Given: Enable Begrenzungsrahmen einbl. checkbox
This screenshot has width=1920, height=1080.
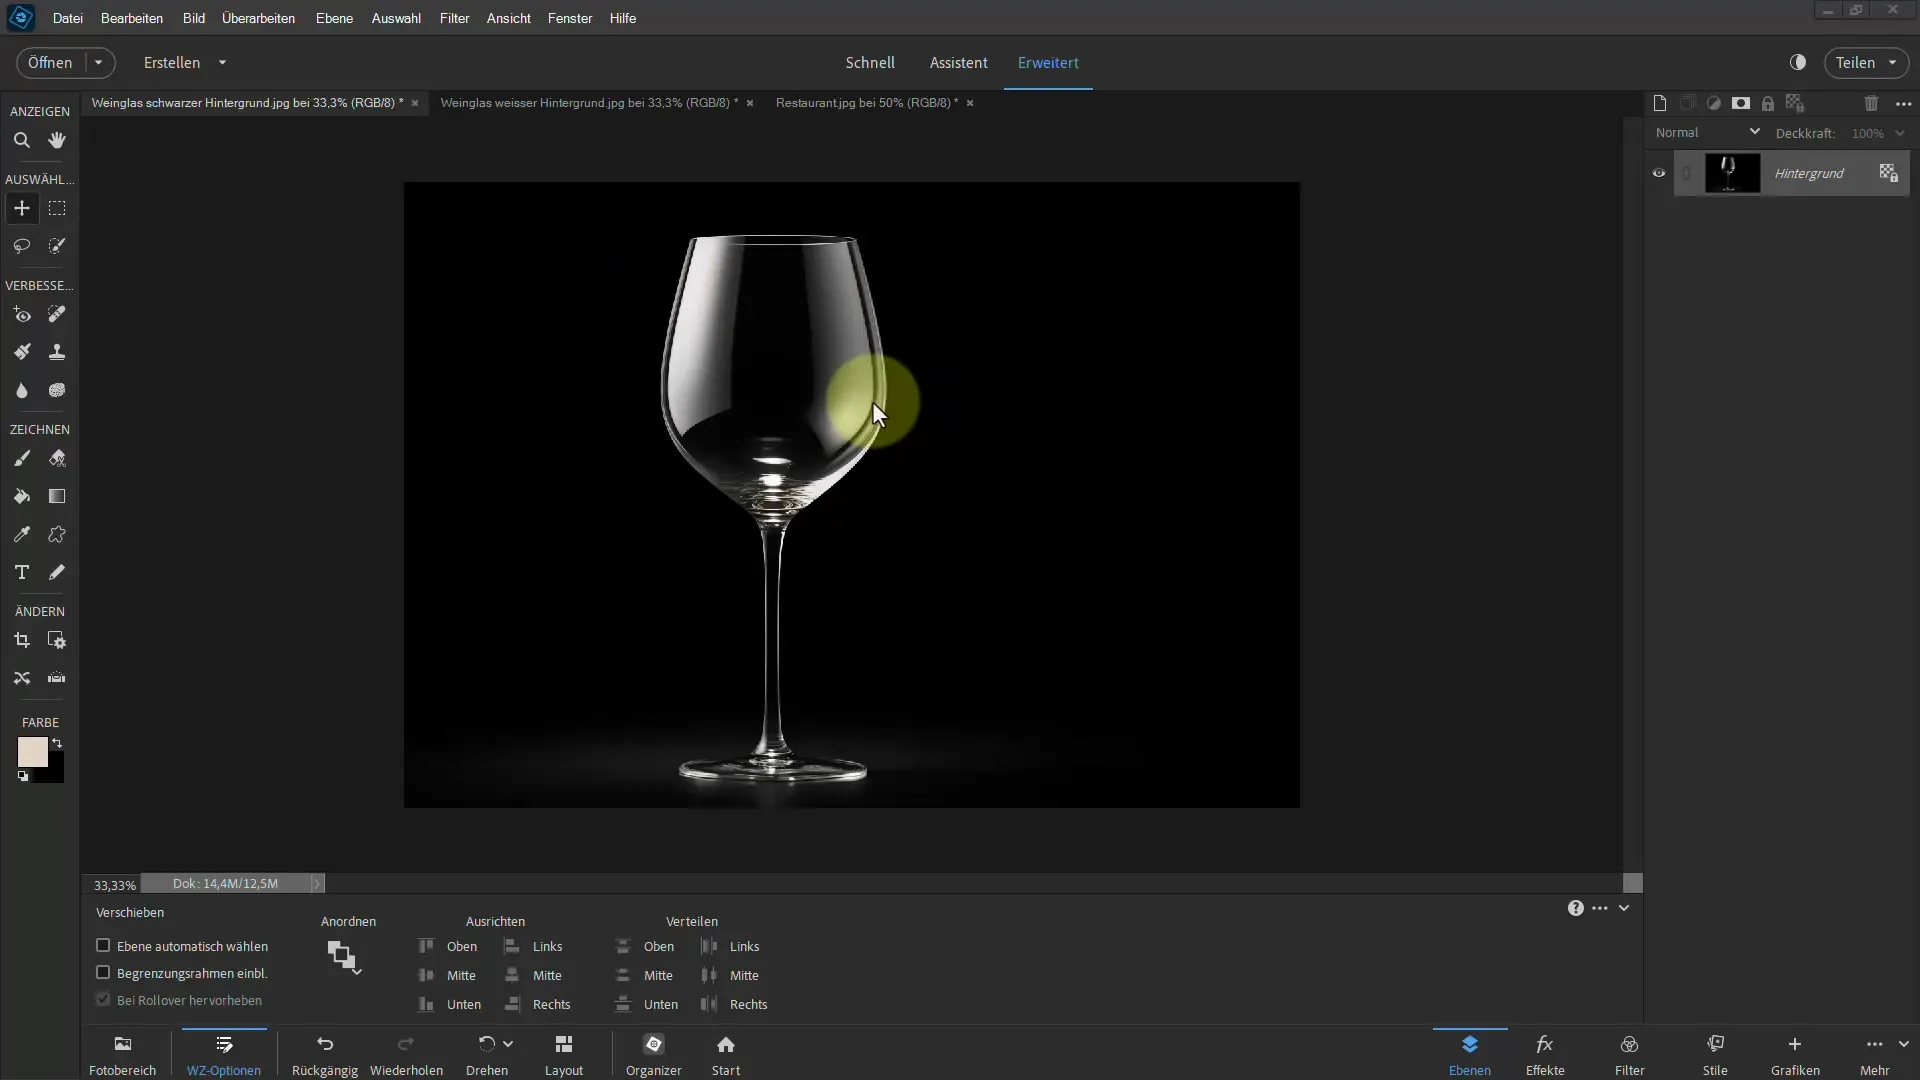Looking at the screenshot, I should (x=103, y=972).
